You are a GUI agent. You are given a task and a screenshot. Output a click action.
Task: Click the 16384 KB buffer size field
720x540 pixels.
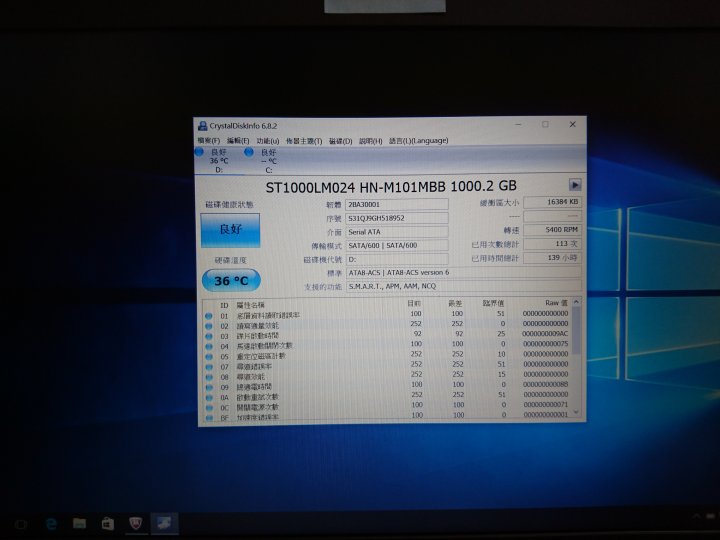tap(552, 202)
